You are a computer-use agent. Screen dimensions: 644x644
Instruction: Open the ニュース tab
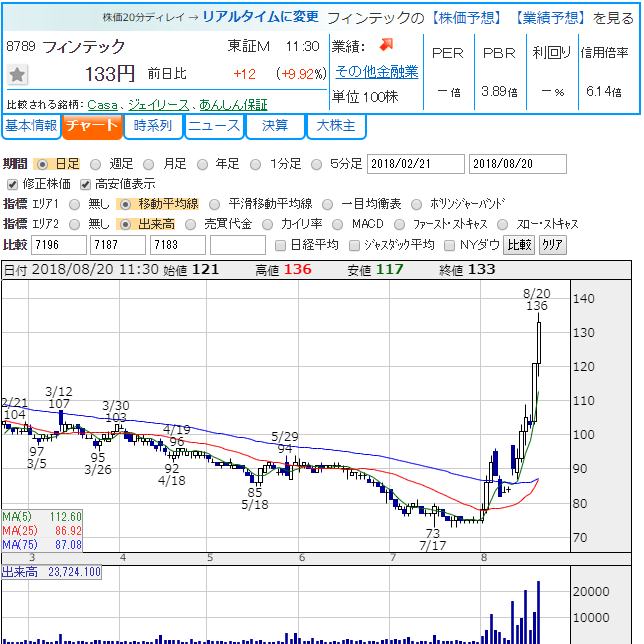click(214, 126)
